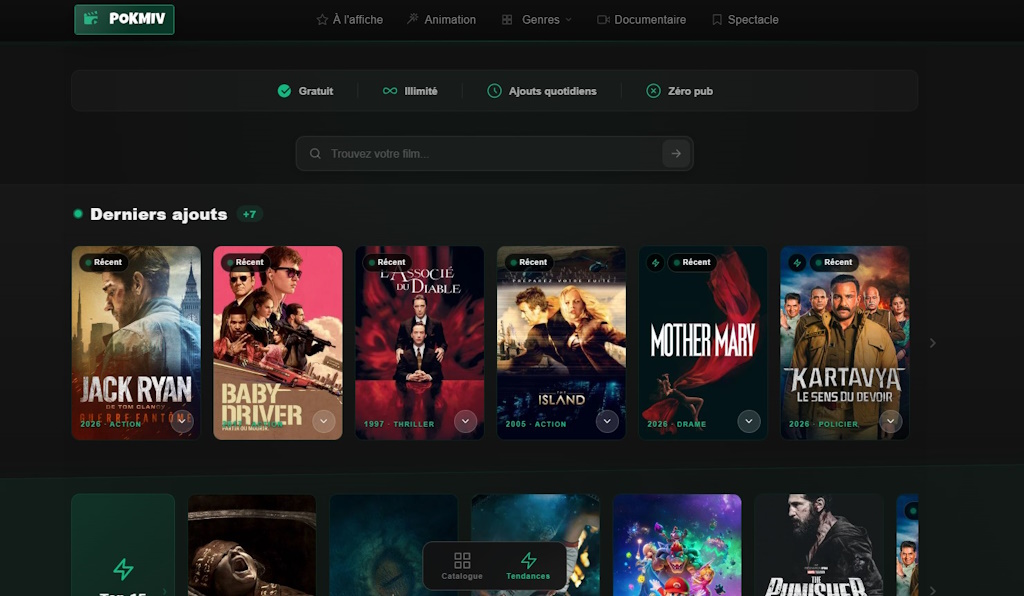Screen dimensions: 1024x596
Task: Click the 2026 · Drame caption
Action: point(677,424)
